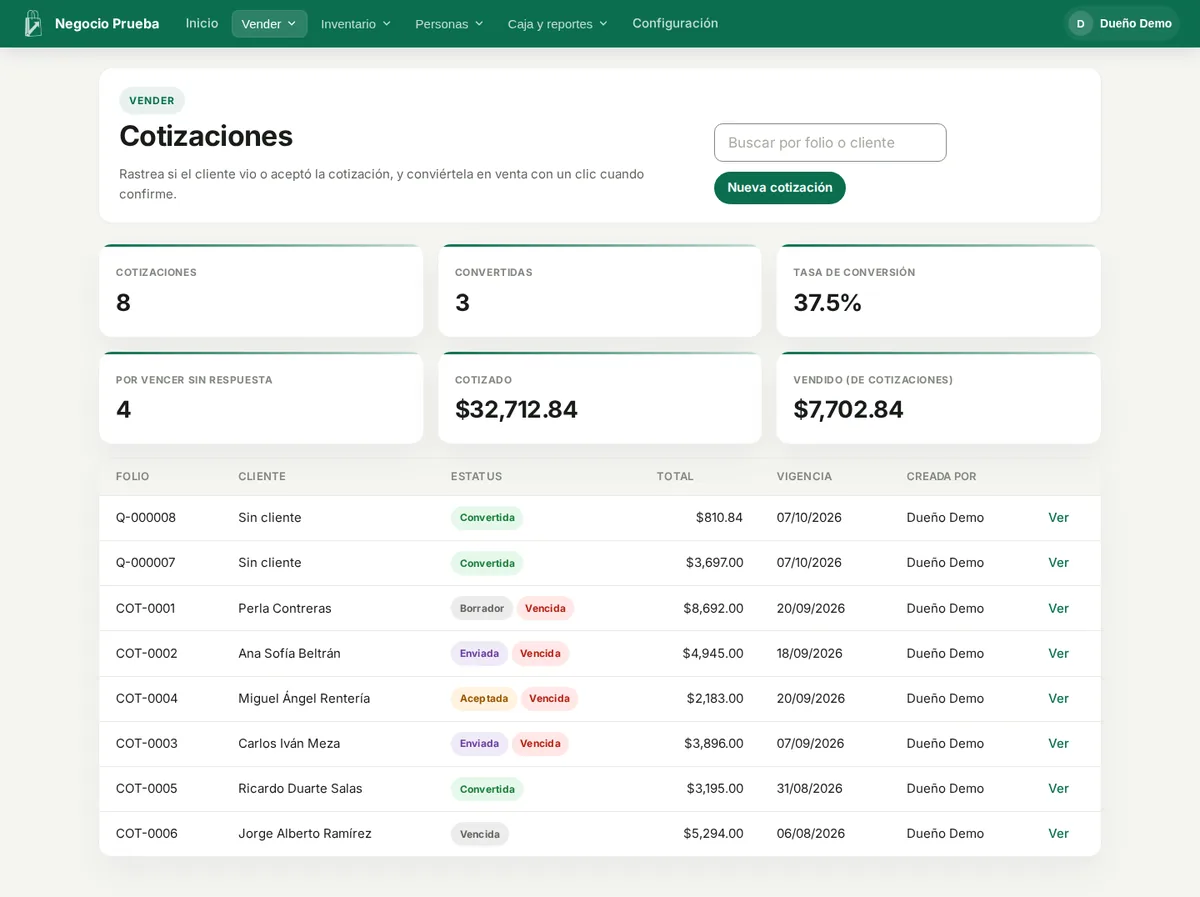Screen dimensions: 1200x897
Task: Click the VENDER tag above the title
Action: click(152, 100)
